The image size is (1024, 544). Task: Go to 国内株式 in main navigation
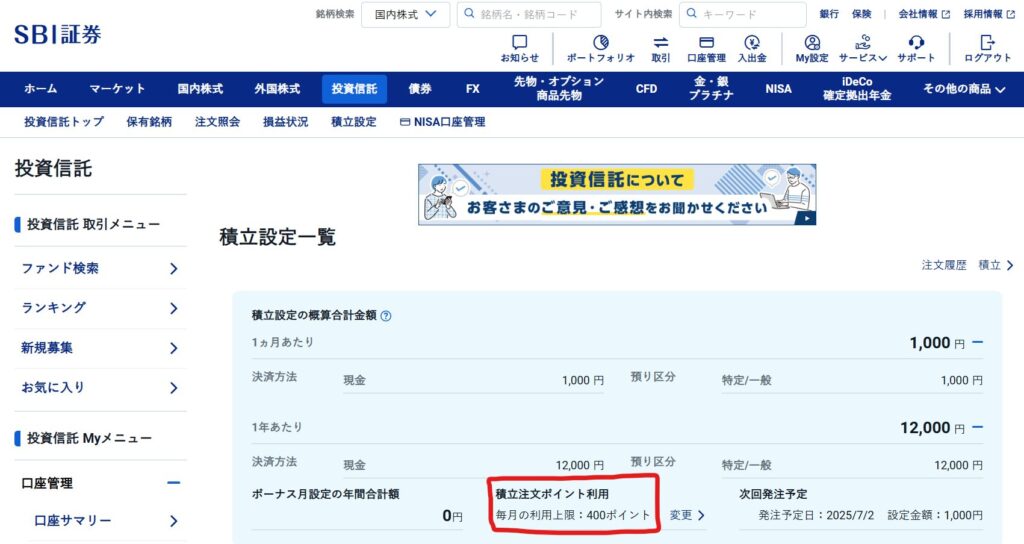(200, 89)
